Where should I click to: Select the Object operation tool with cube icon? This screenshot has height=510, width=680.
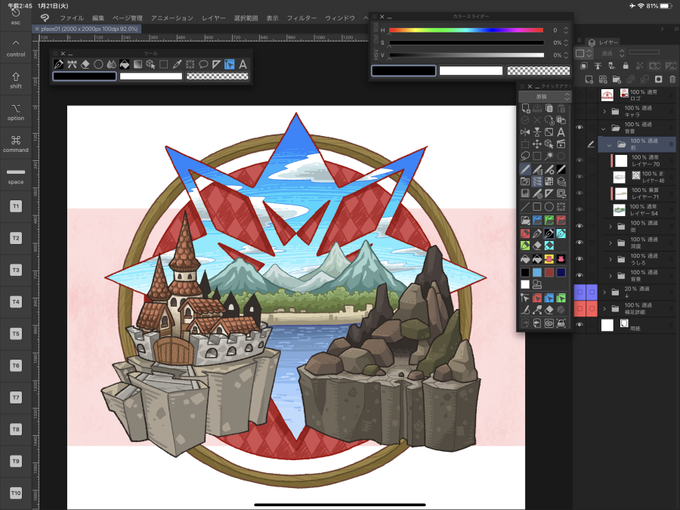pos(150,65)
